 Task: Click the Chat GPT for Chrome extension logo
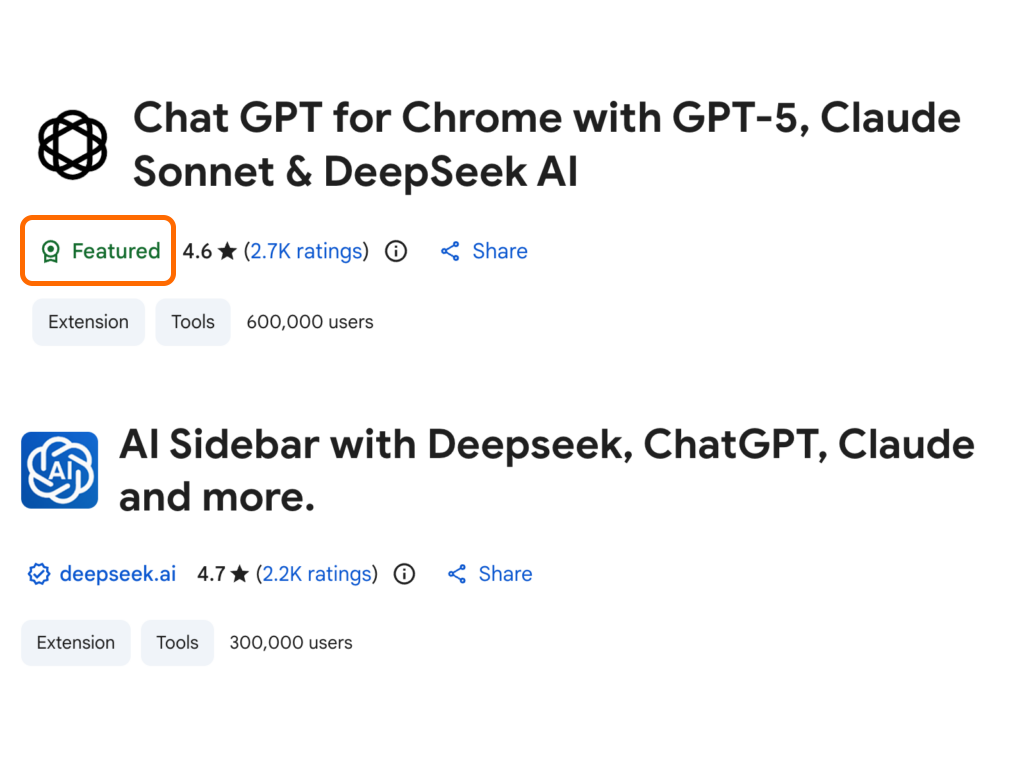click(71, 143)
